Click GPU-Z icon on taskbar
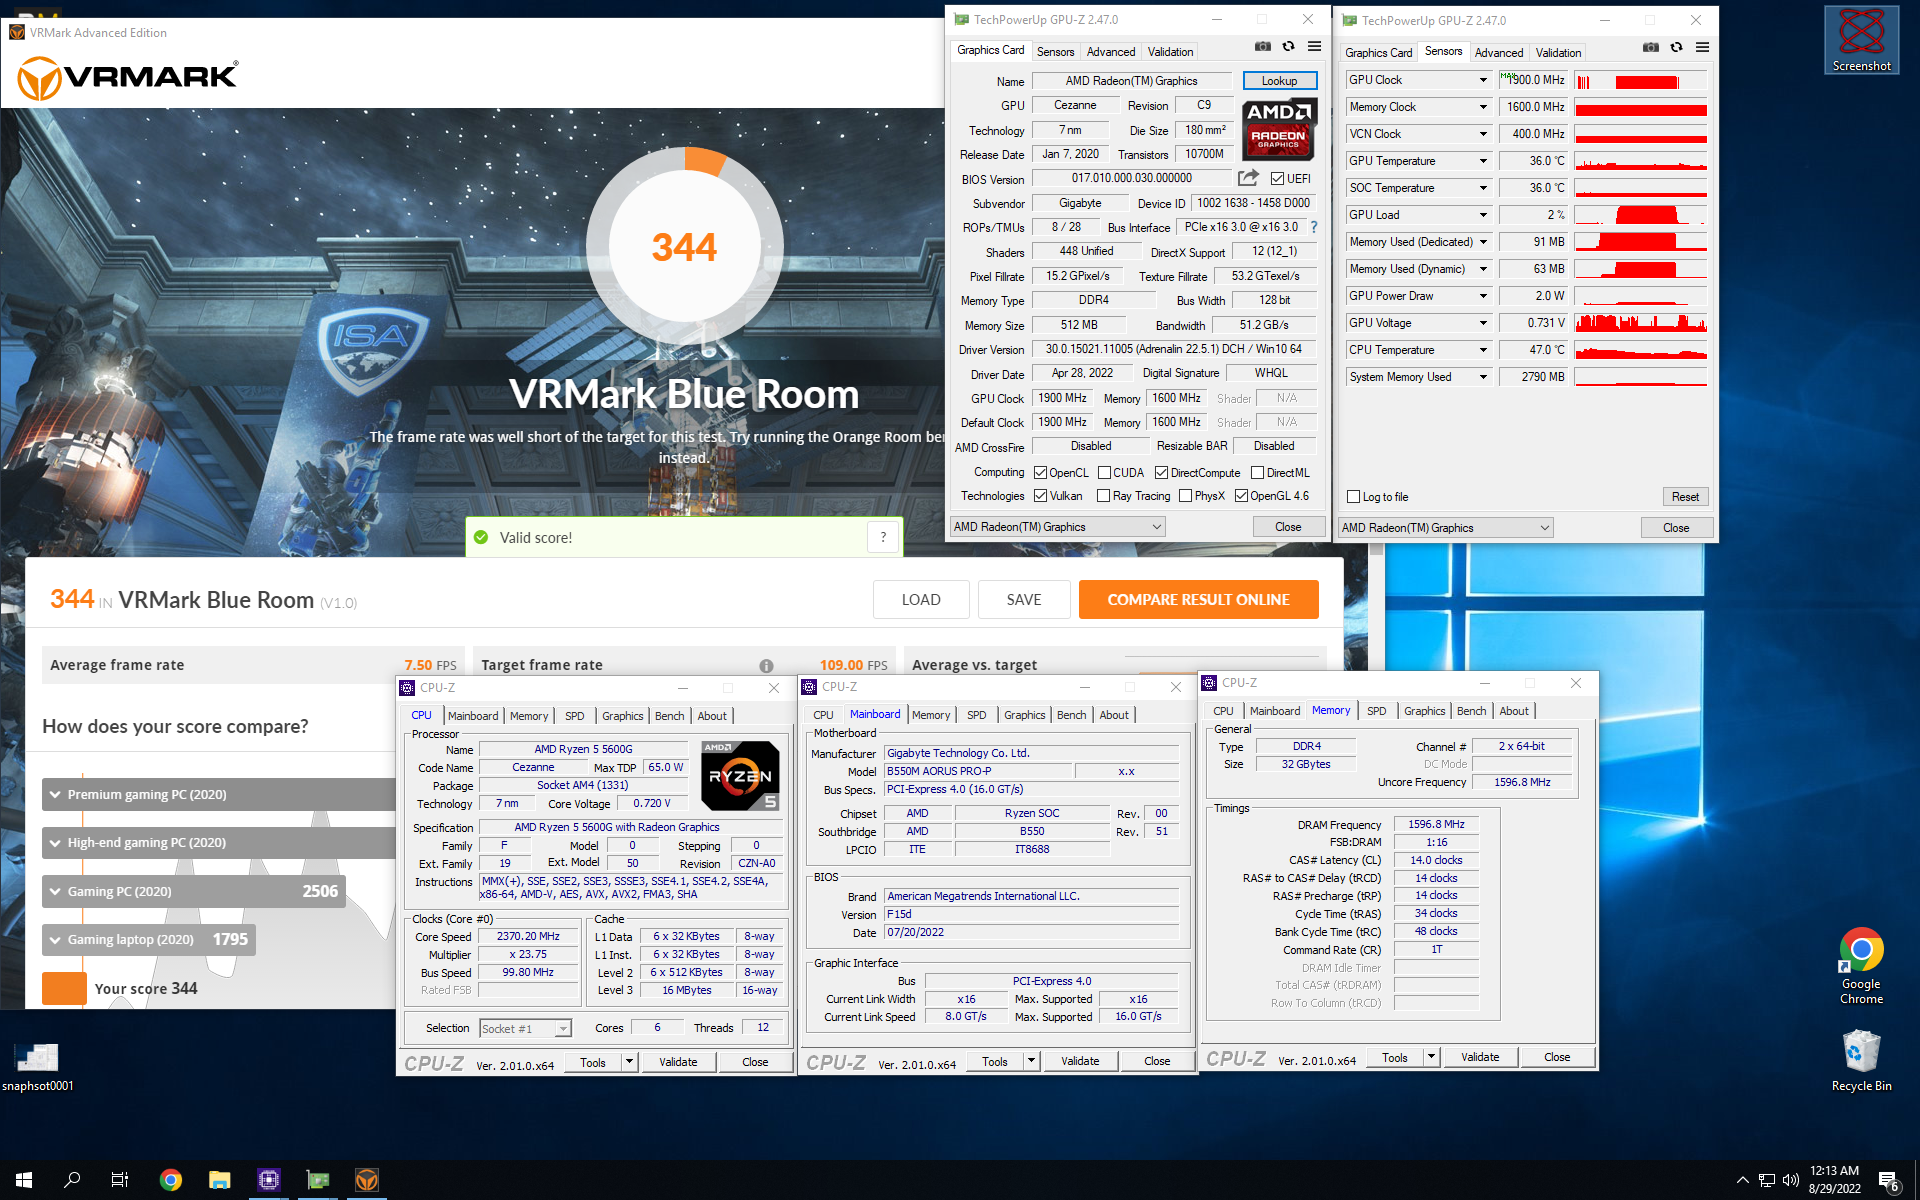 pos(318,1180)
